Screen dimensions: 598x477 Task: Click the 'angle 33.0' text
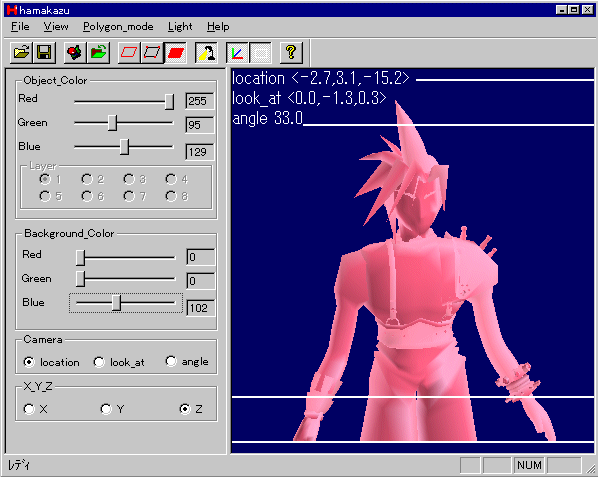click(267, 118)
